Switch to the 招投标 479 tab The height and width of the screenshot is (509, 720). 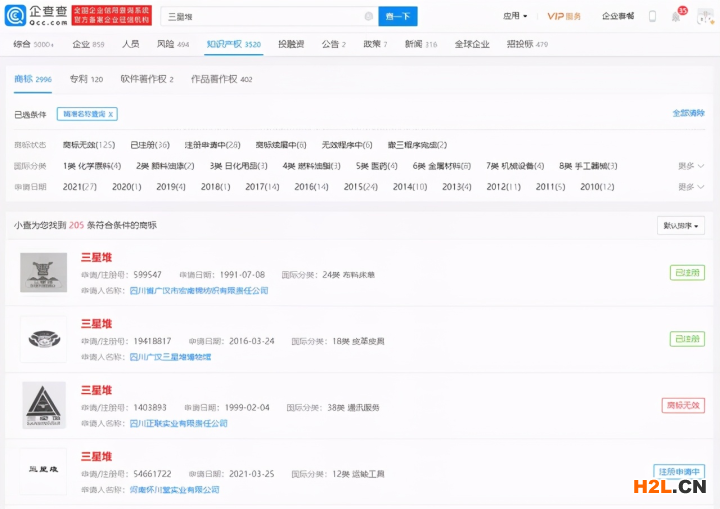coord(527,44)
